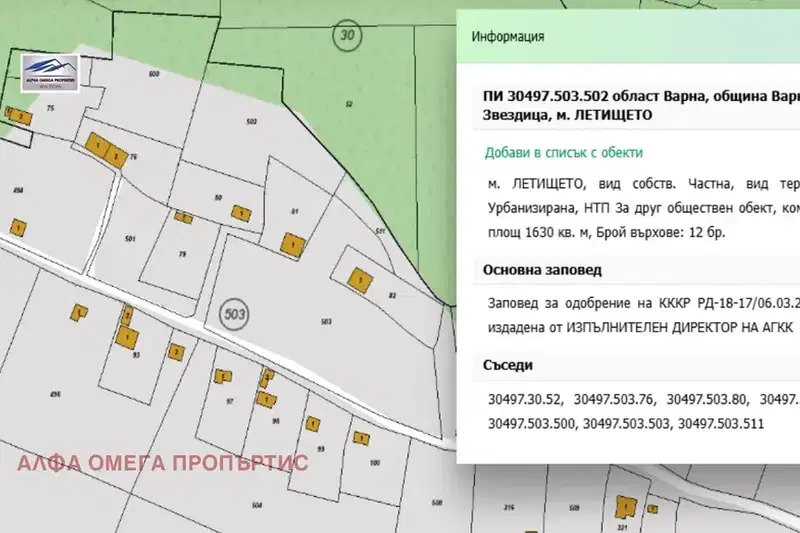This screenshot has height=533, width=800.
Task: Select parcel 97 label
Action: [230, 401]
